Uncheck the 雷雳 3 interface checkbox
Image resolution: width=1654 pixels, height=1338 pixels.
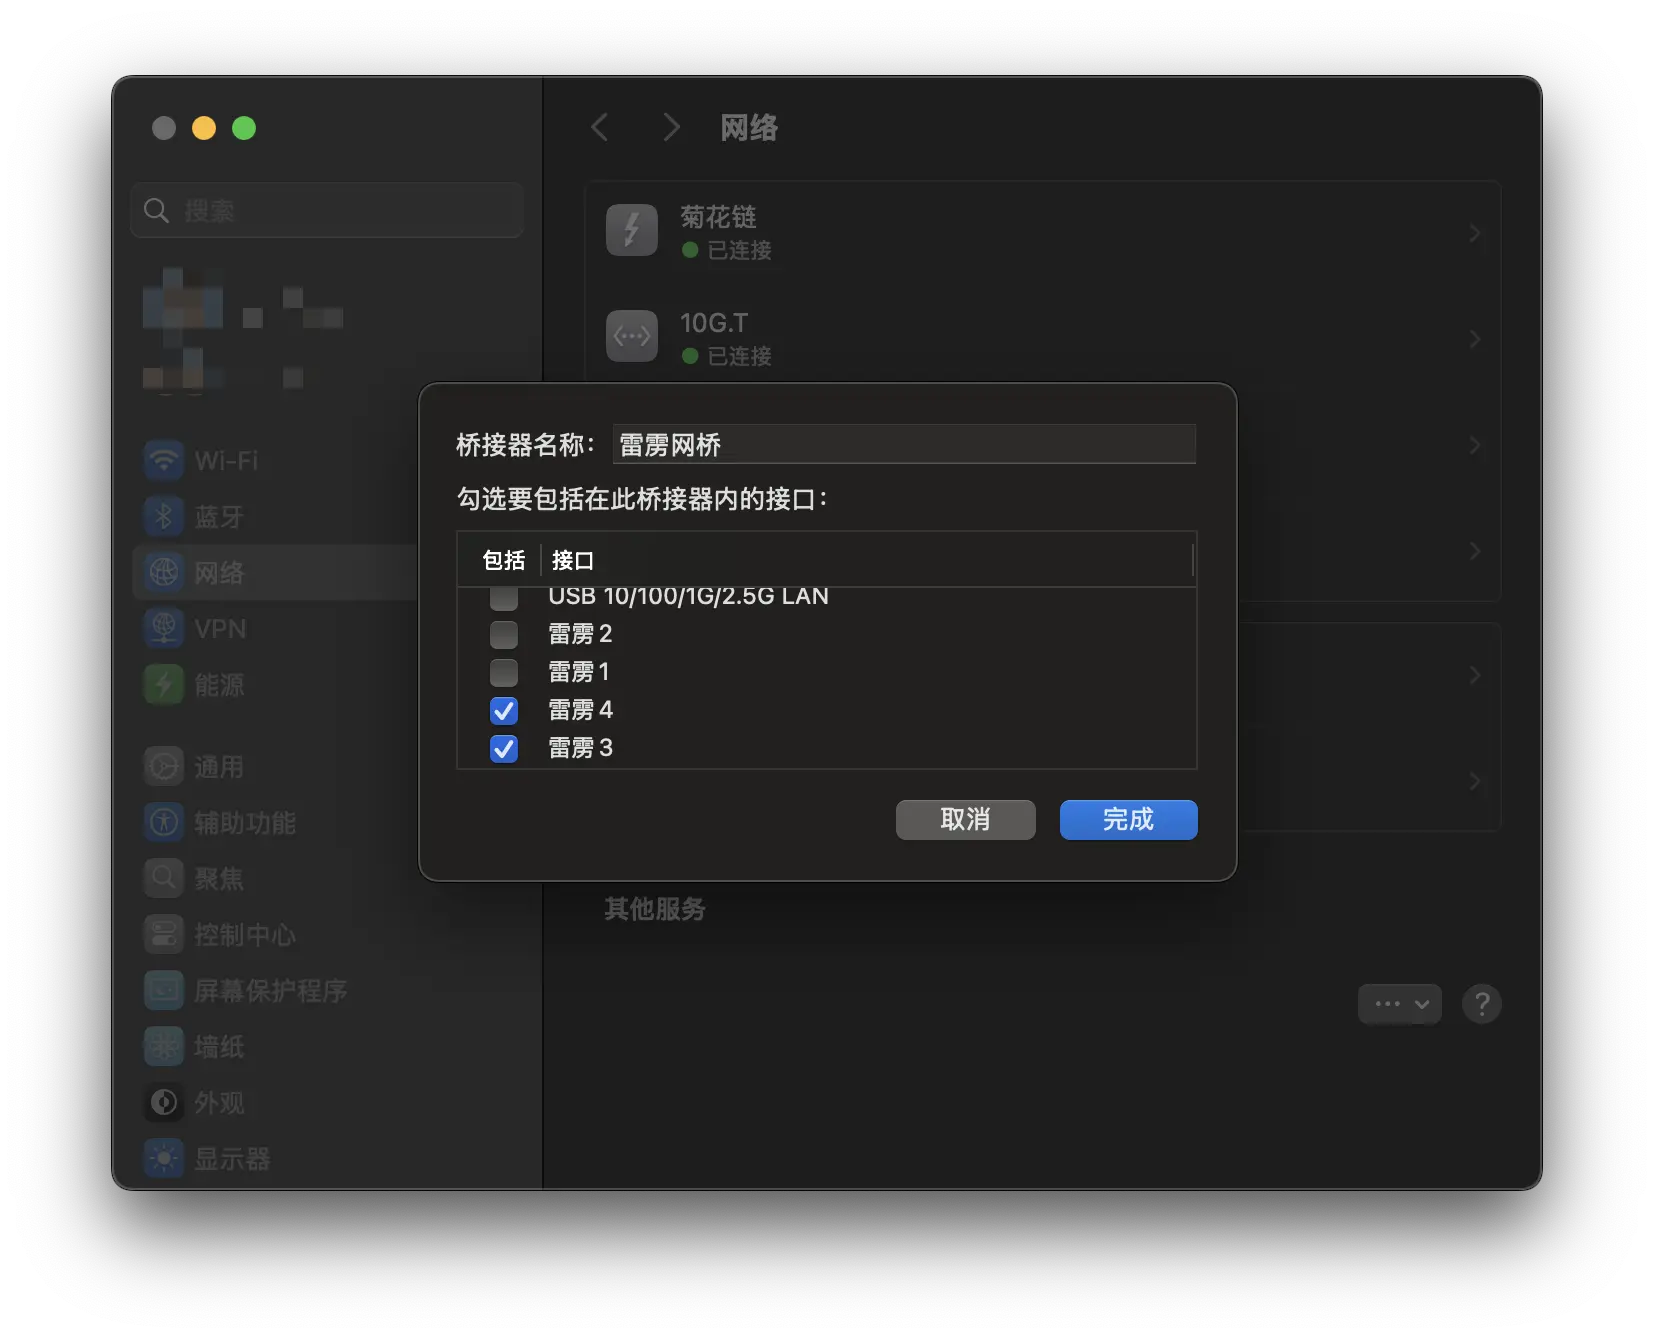tap(504, 749)
